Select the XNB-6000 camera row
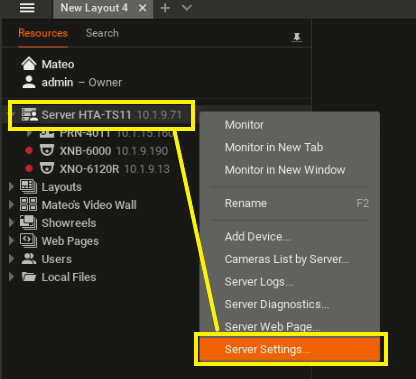 [113, 151]
